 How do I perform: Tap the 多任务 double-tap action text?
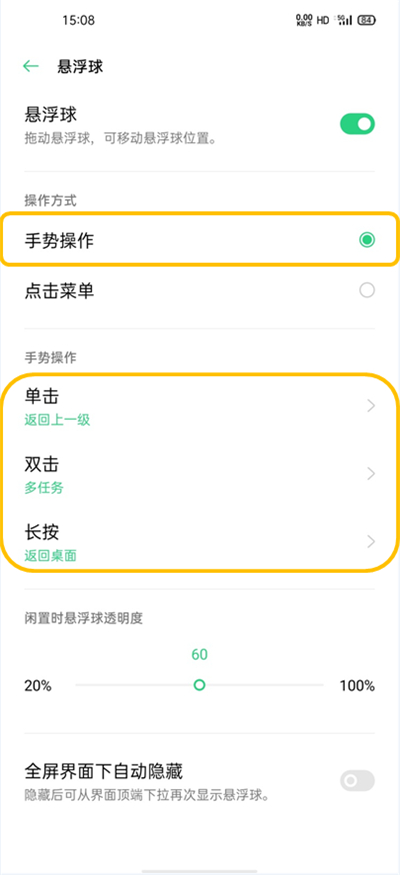pos(44,488)
